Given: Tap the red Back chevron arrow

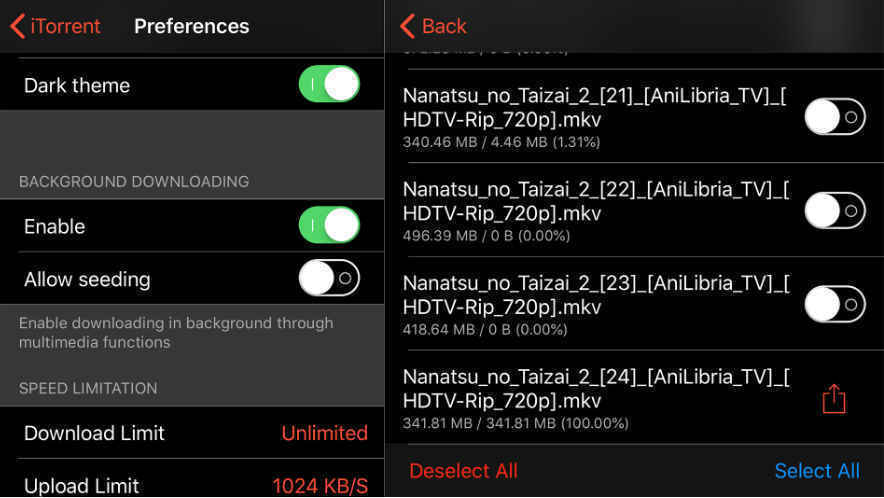Looking at the screenshot, I should [x=408, y=26].
